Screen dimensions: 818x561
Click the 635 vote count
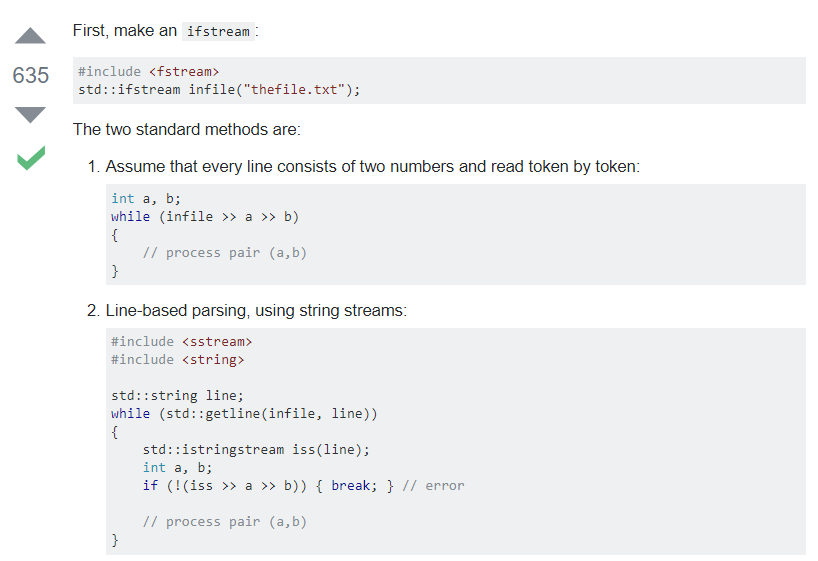point(31,75)
